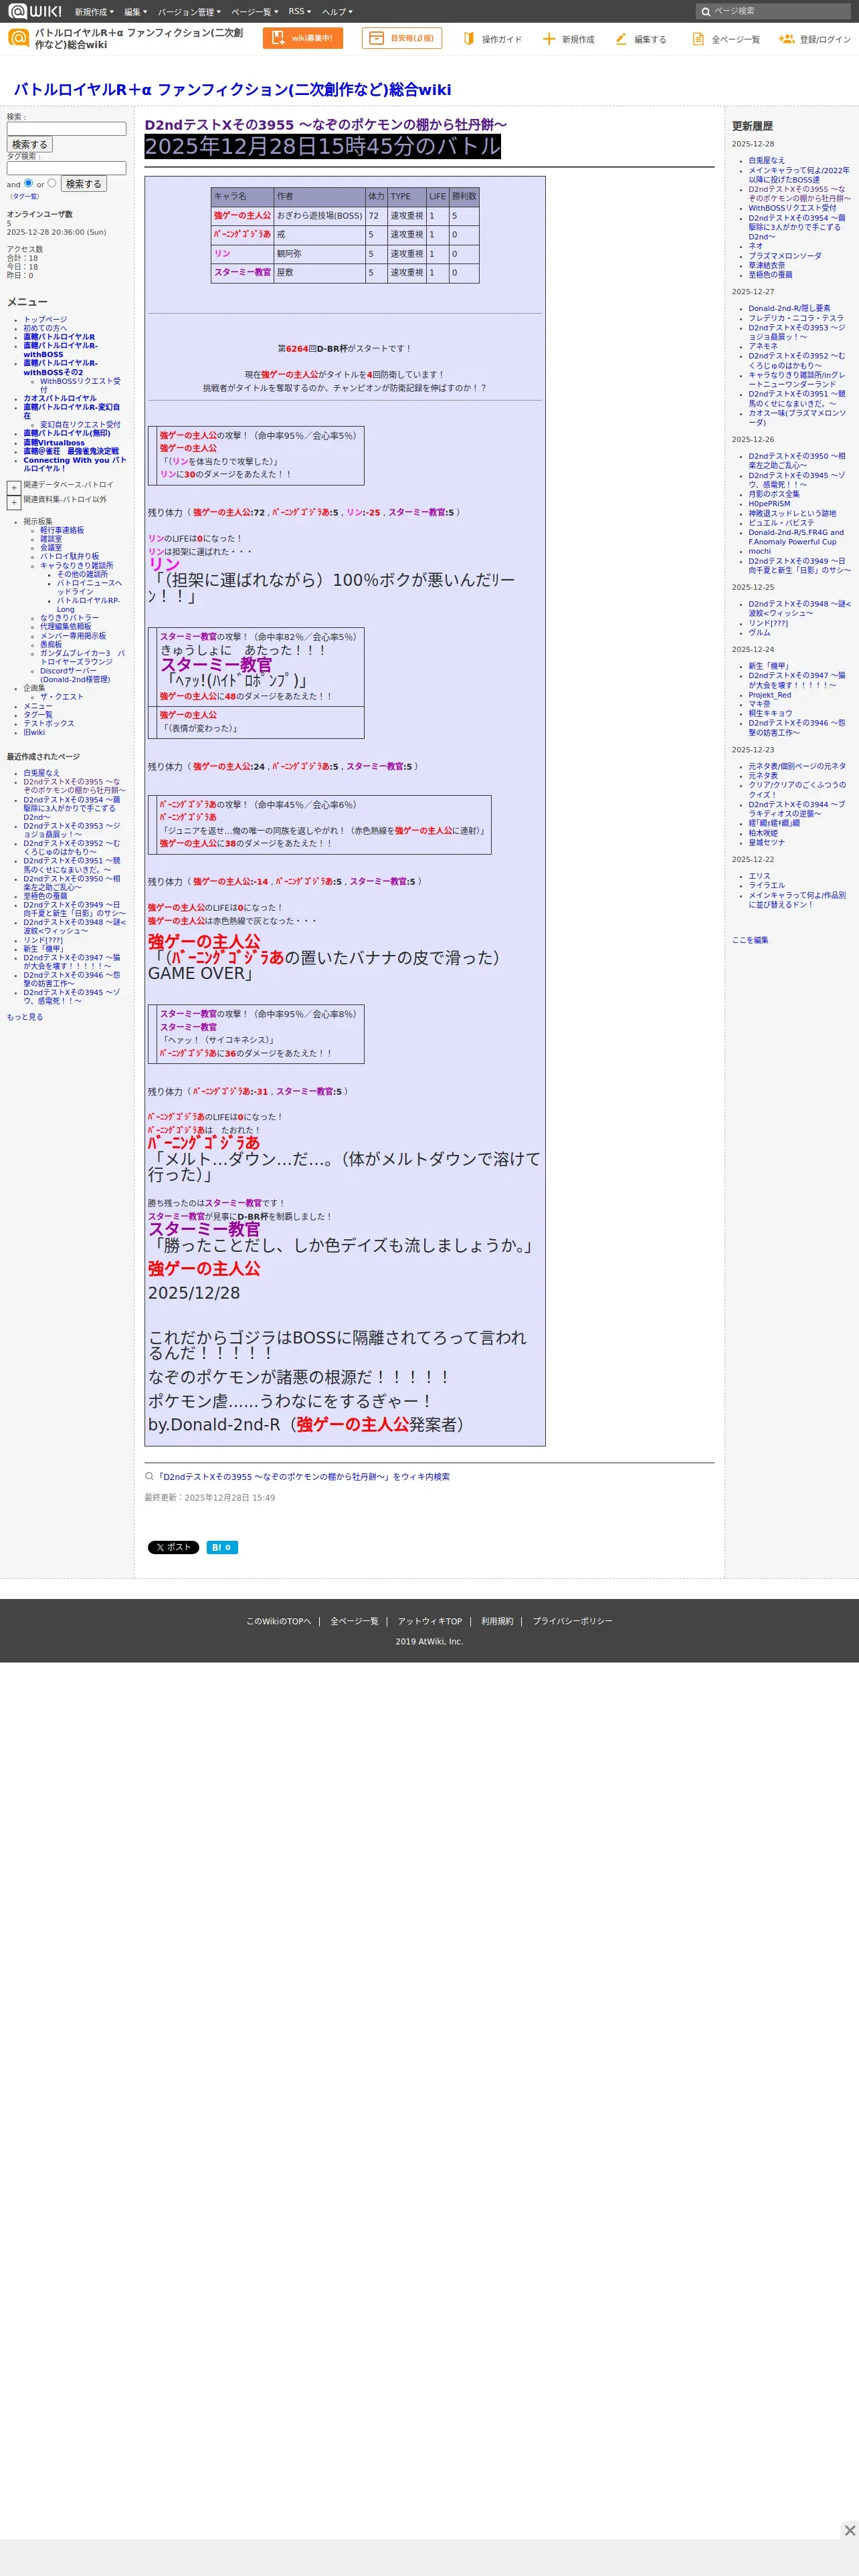
Task: Select the 'or' radio button for tag search
Action: [52, 183]
